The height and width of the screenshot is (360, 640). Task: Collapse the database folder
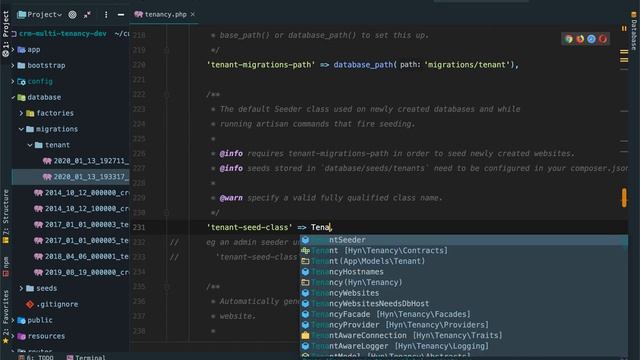click(13, 97)
